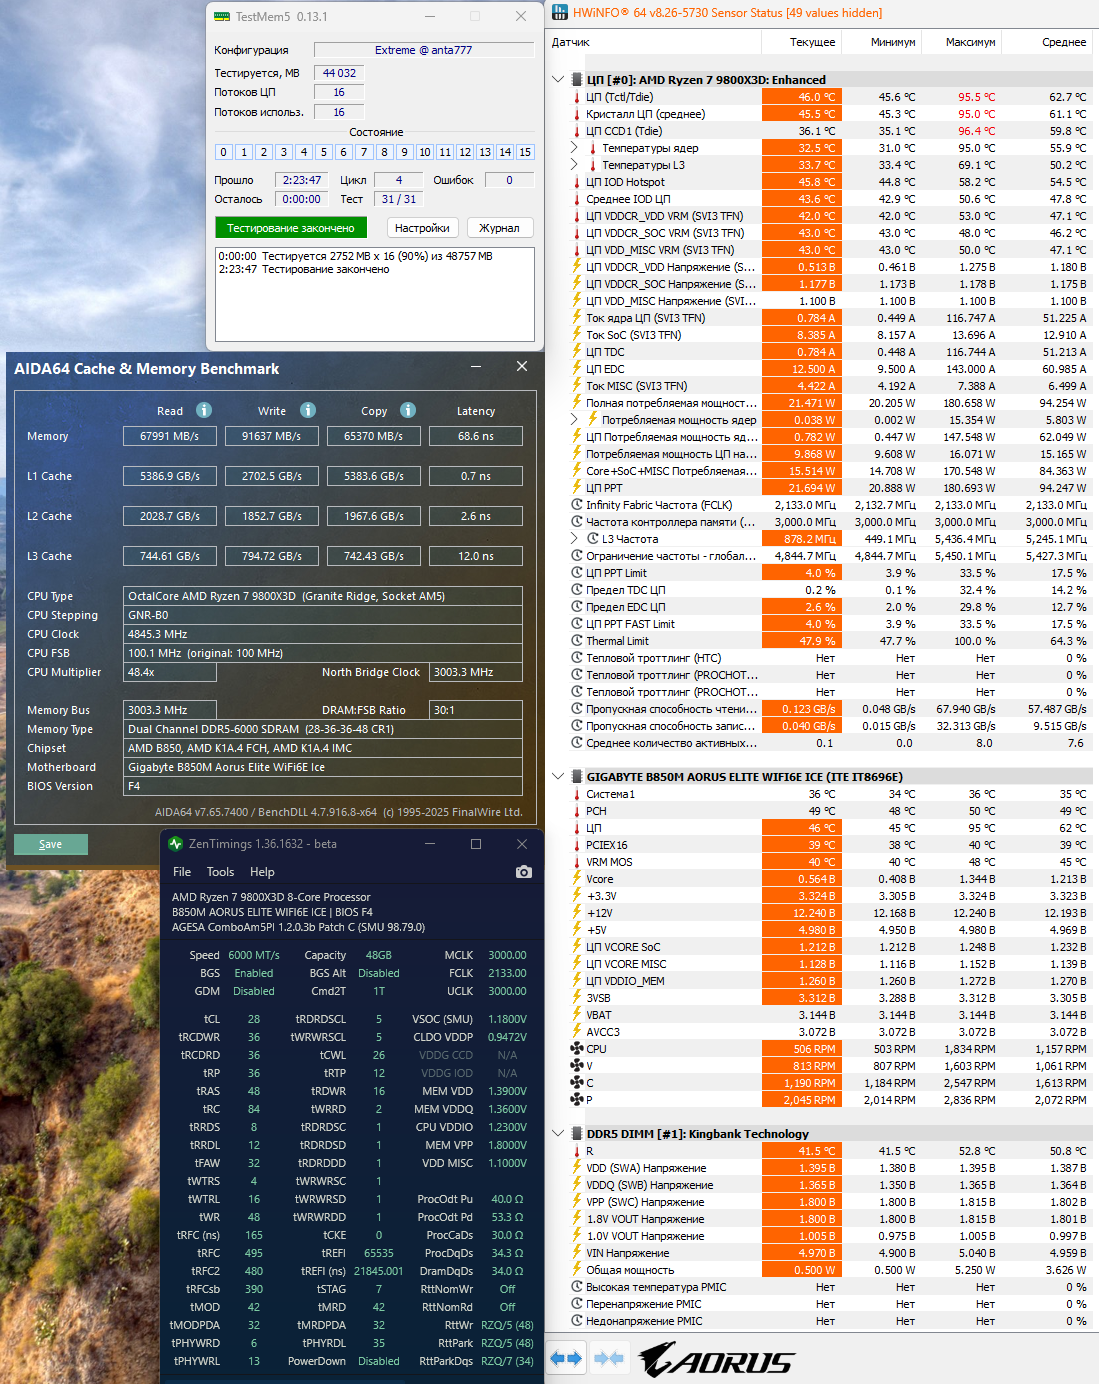Click the Ошибок count field showing 0
The height and width of the screenshot is (1384, 1099).
click(509, 180)
